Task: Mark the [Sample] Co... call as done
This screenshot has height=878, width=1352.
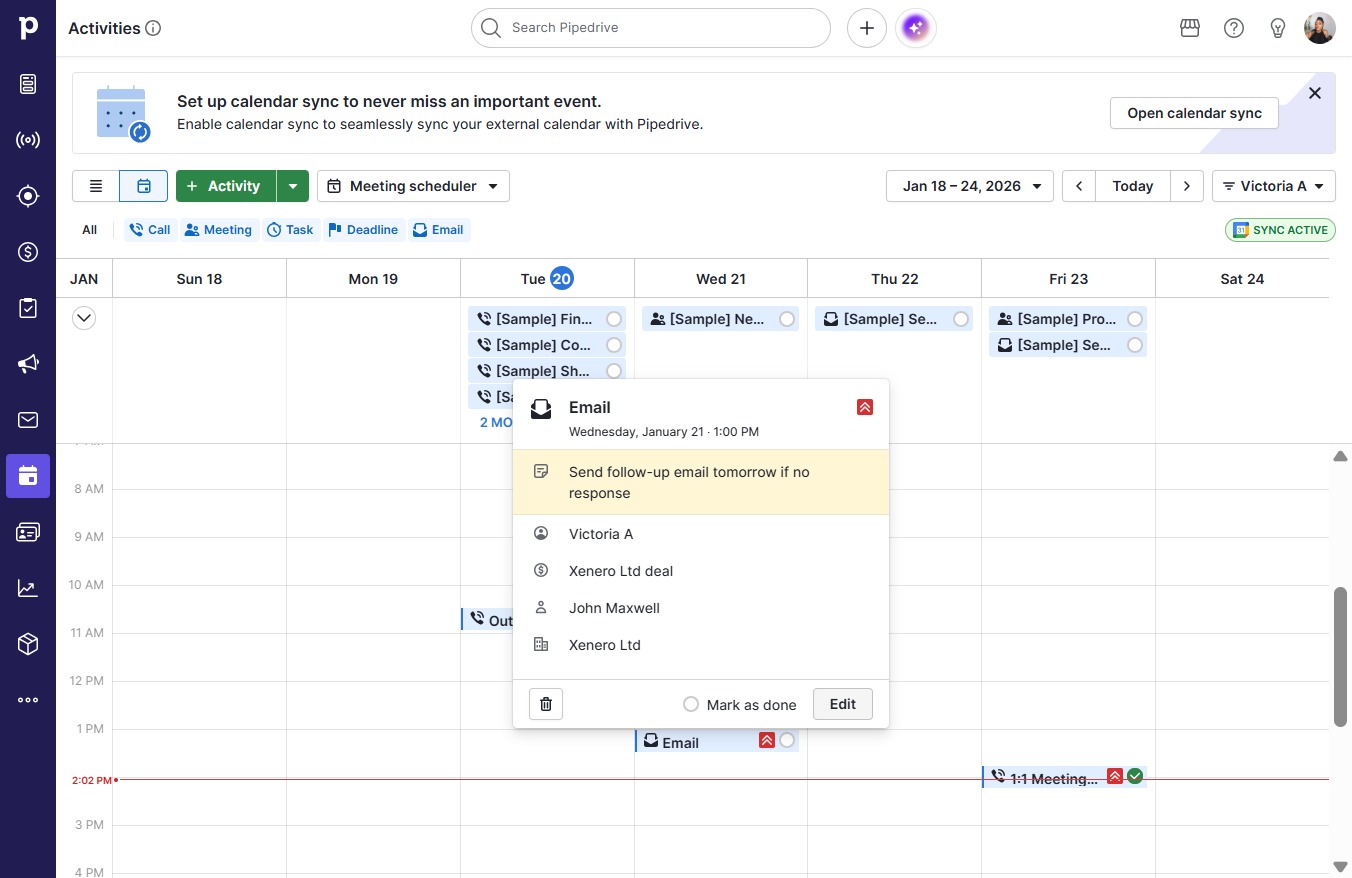Action: pyautogui.click(x=614, y=345)
